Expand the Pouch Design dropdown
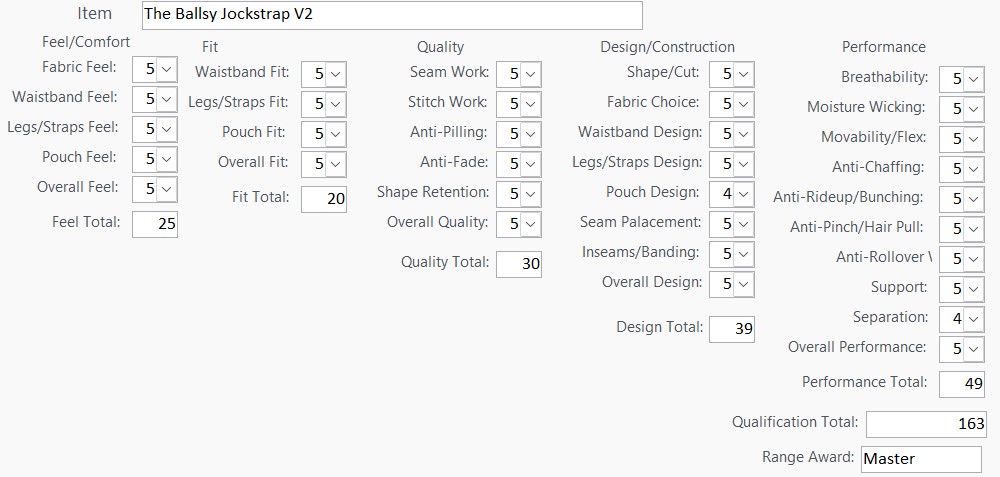1000x477 pixels. click(x=743, y=194)
